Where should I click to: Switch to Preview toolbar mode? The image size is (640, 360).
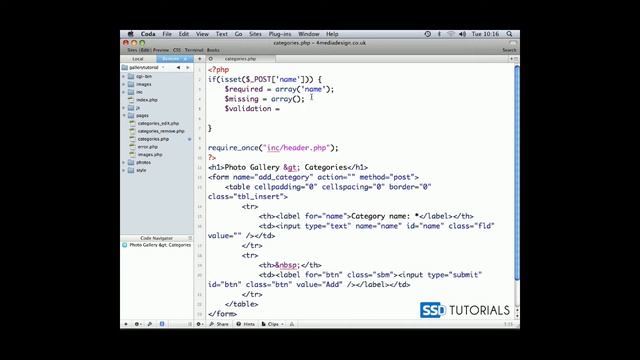(161, 50)
